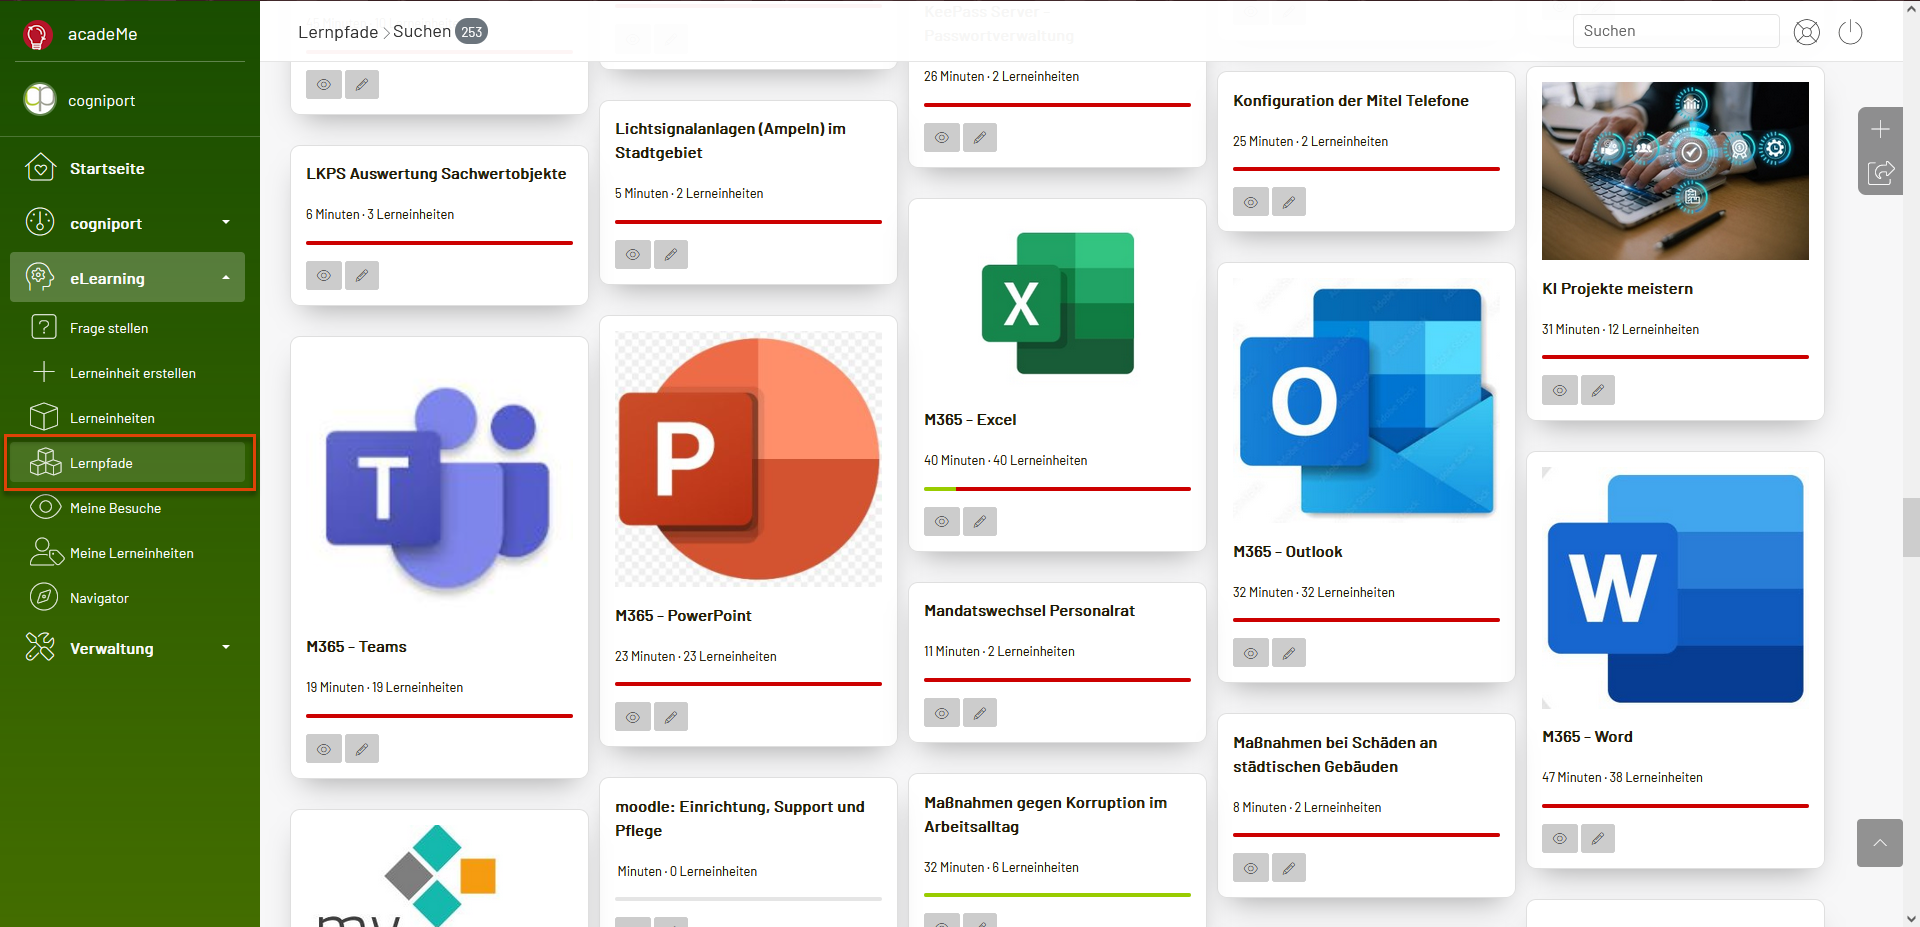Focus the Suchen search field
Viewport: 1920px width, 927px height.
pos(1676,31)
